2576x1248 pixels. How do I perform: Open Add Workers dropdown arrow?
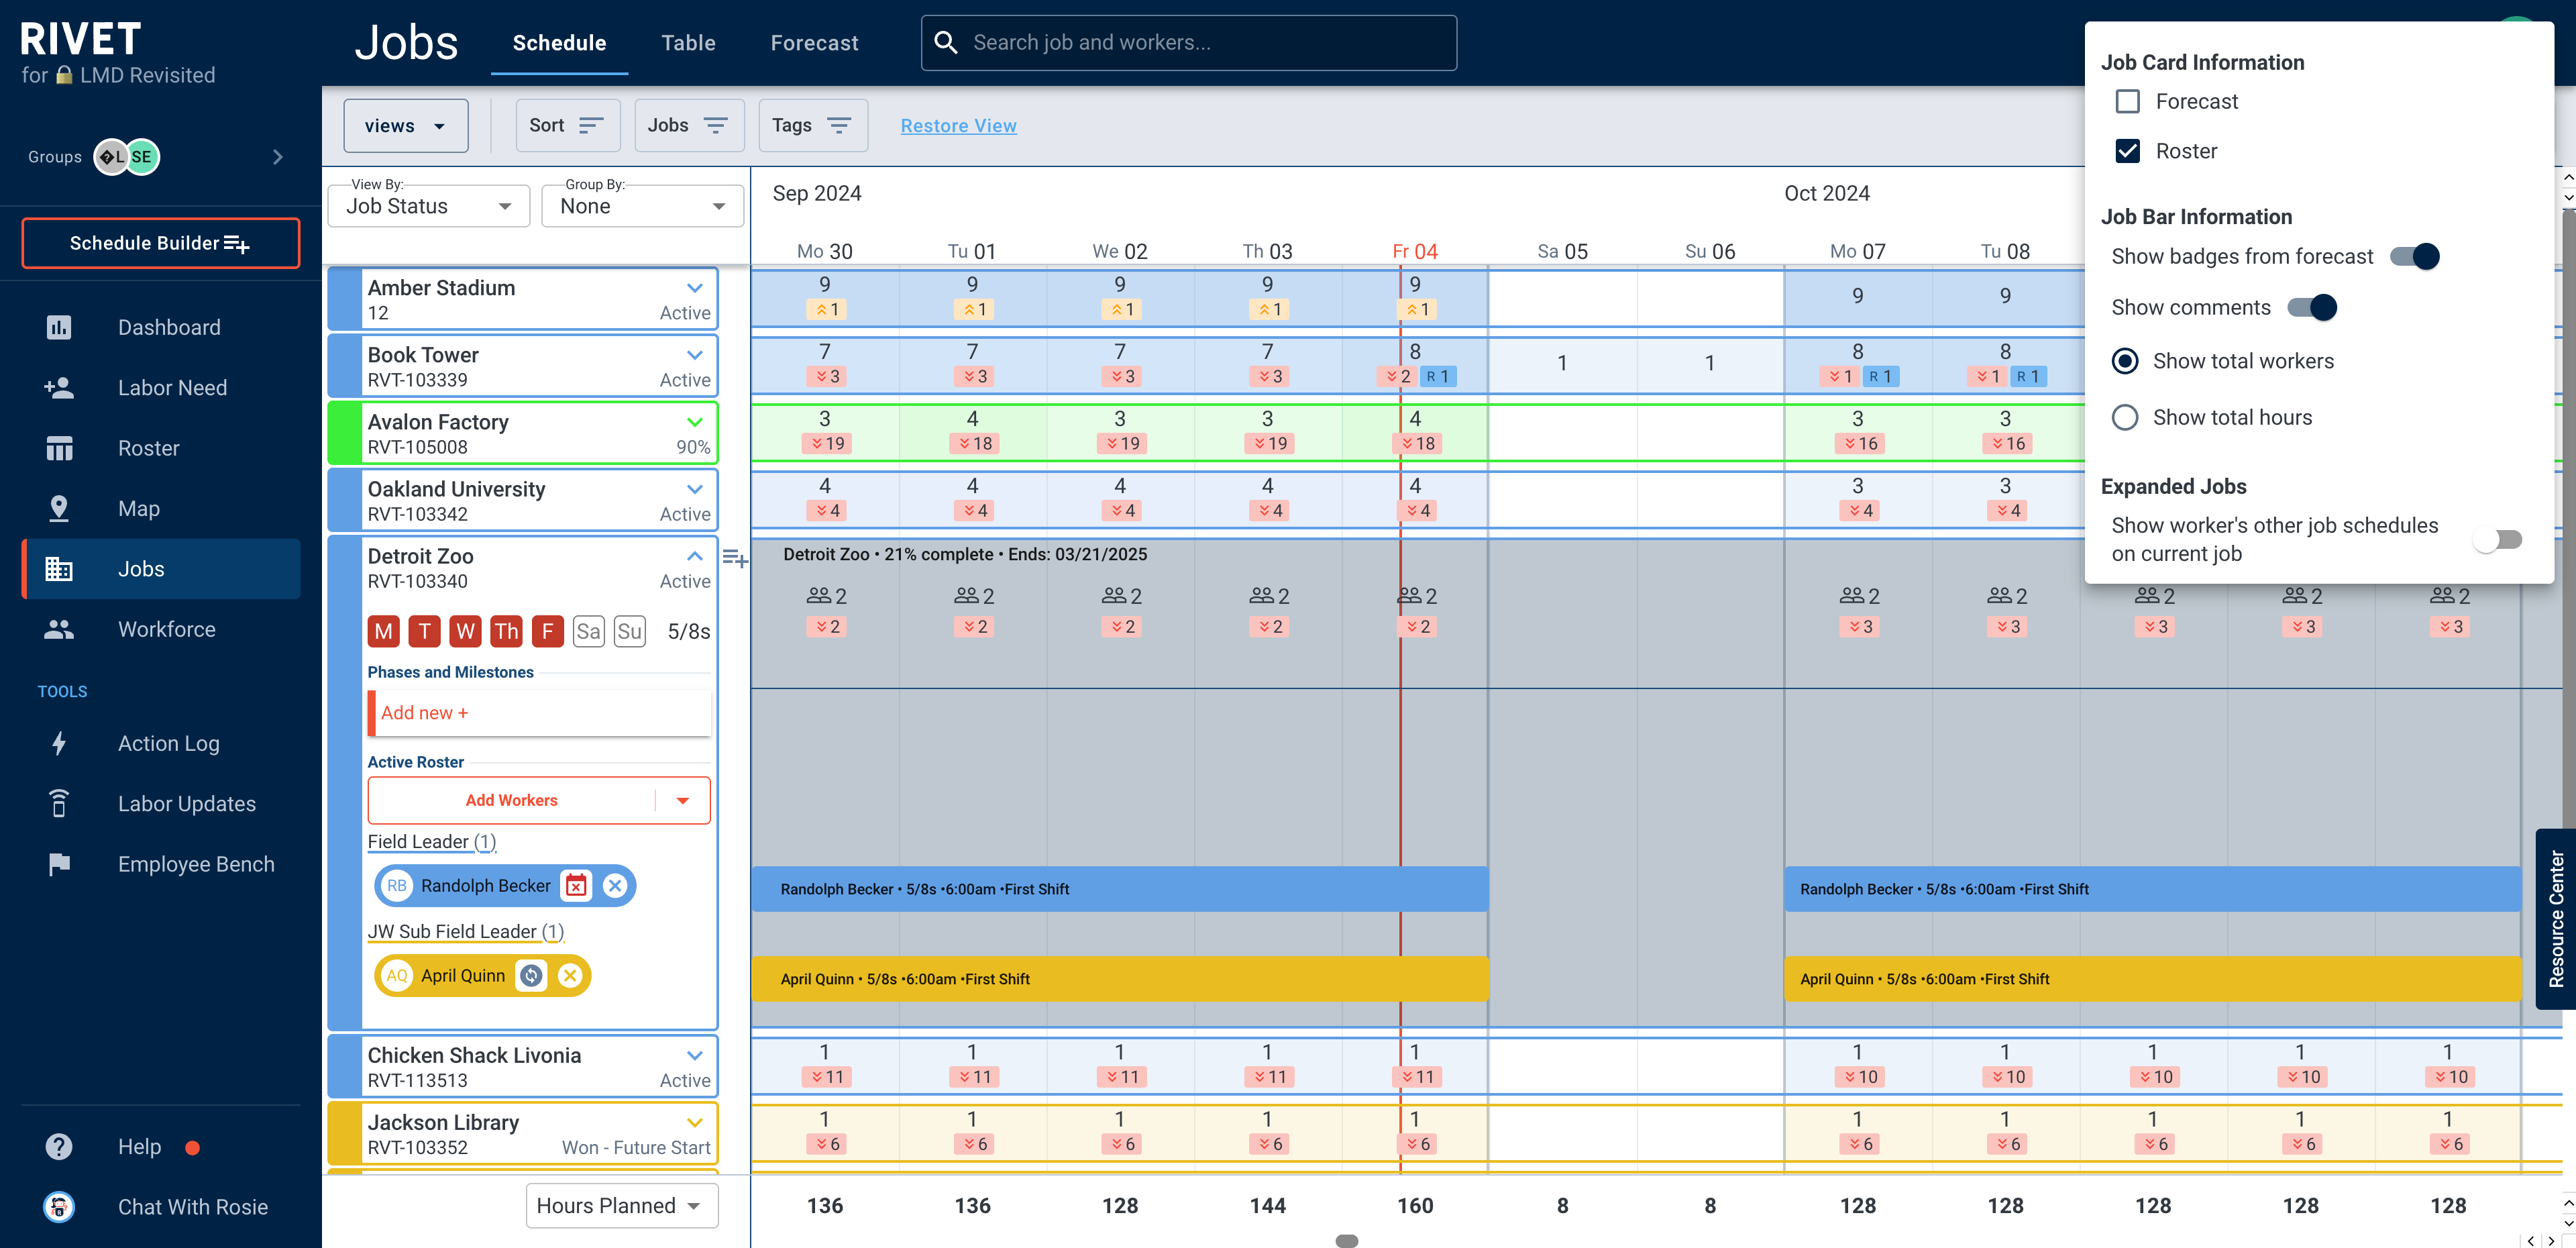tap(683, 800)
